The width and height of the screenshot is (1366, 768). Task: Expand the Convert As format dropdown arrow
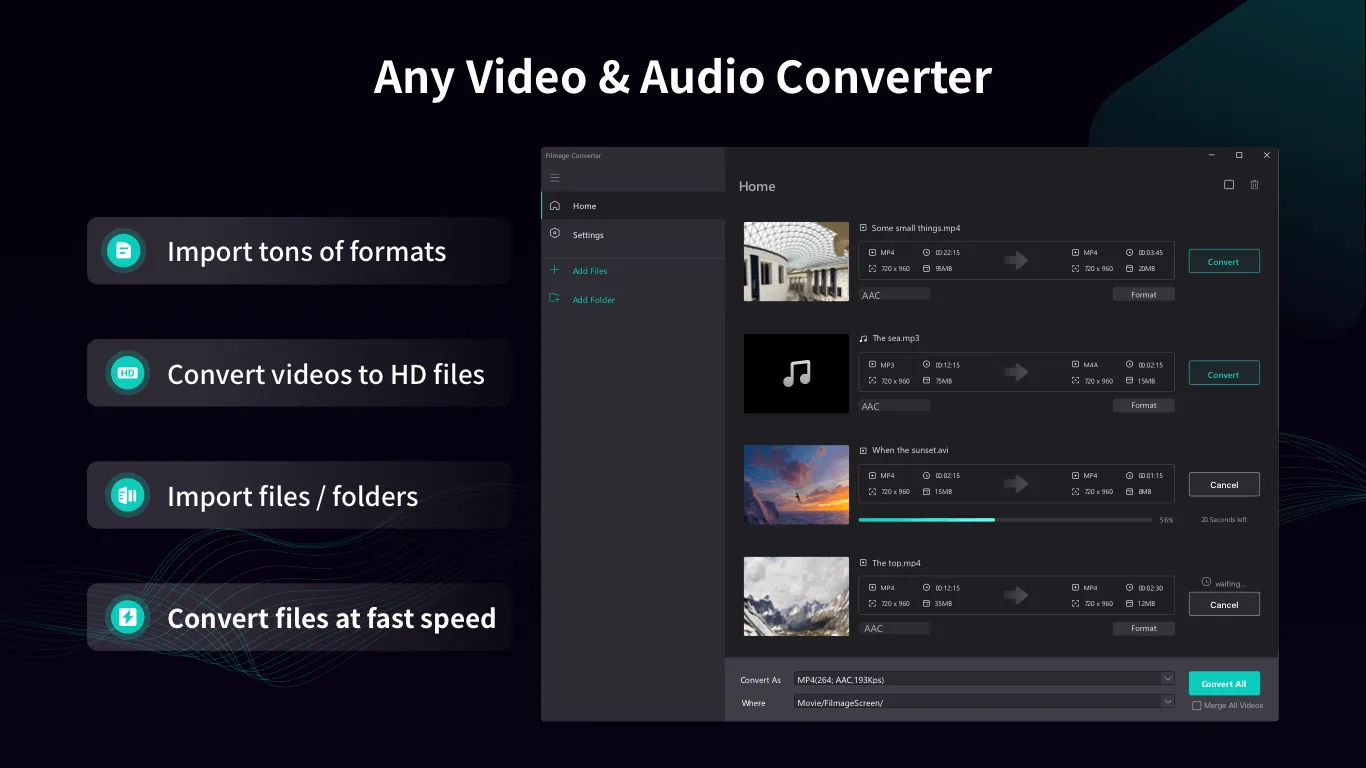tap(1167, 679)
